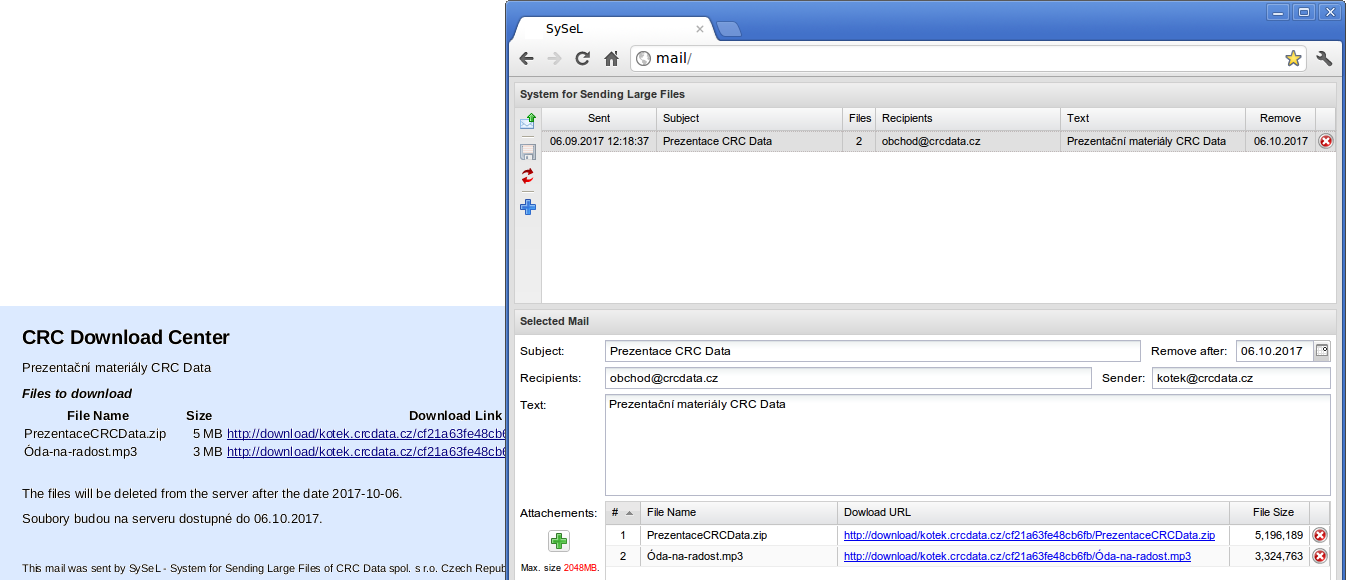Click the send mail envelope icon
The image size is (1346, 580).
pyautogui.click(x=528, y=122)
